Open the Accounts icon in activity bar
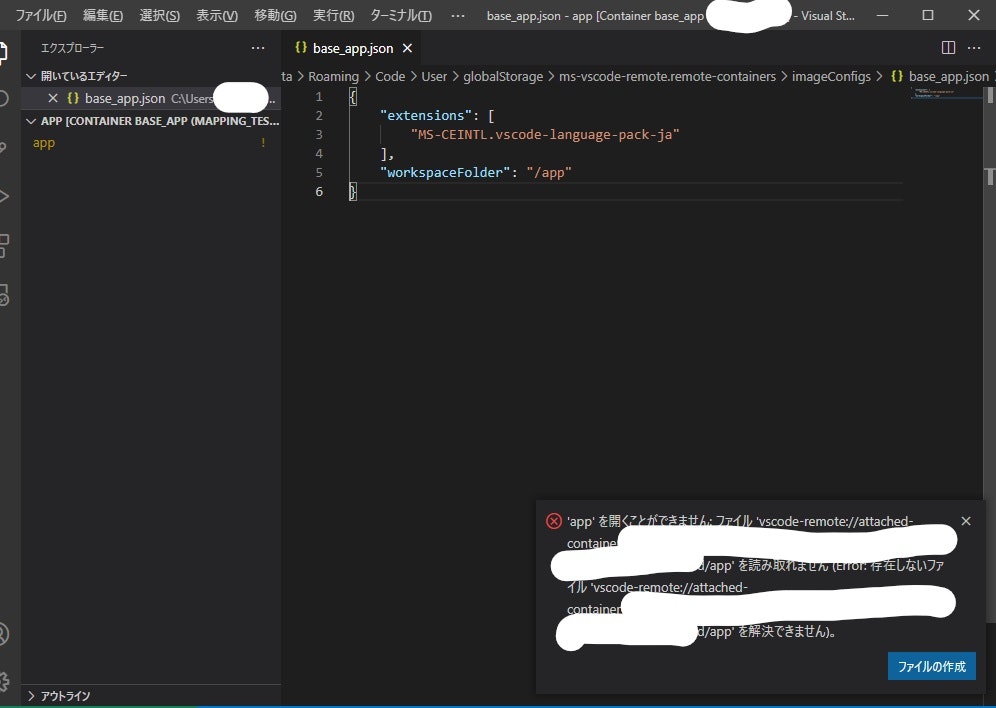The width and height of the screenshot is (996, 708). (3, 634)
